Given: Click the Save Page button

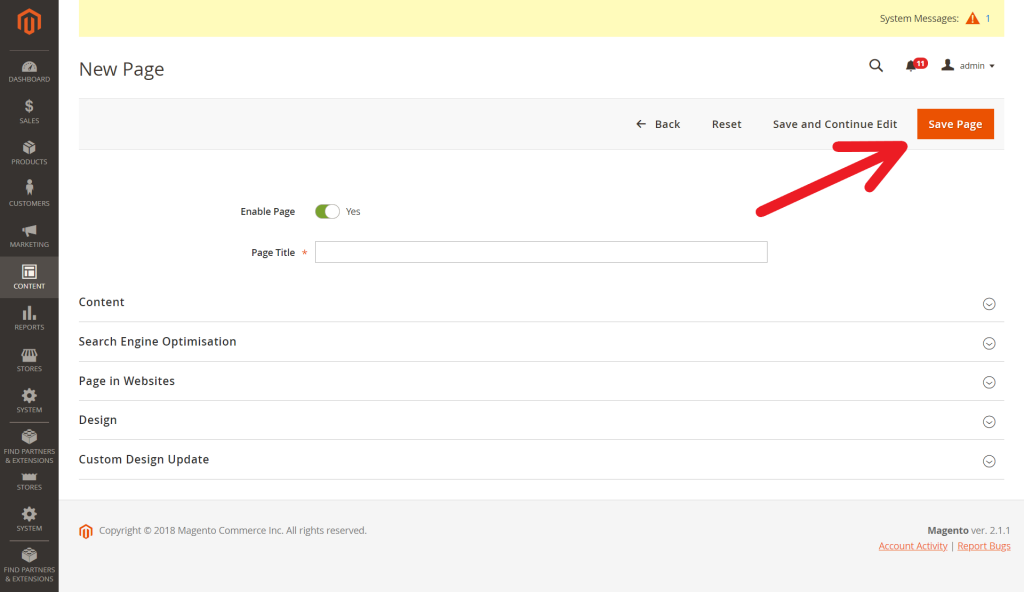Looking at the screenshot, I should (x=955, y=124).
